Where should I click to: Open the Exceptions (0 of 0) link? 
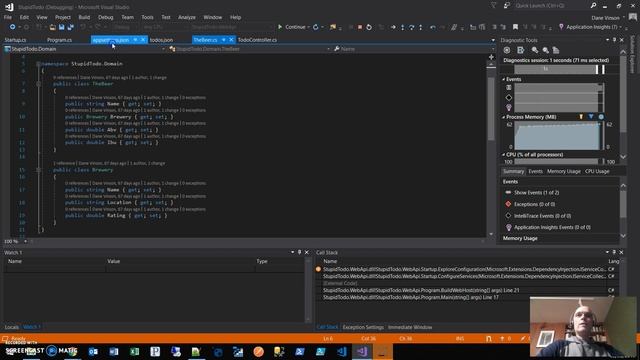click(x=535, y=204)
